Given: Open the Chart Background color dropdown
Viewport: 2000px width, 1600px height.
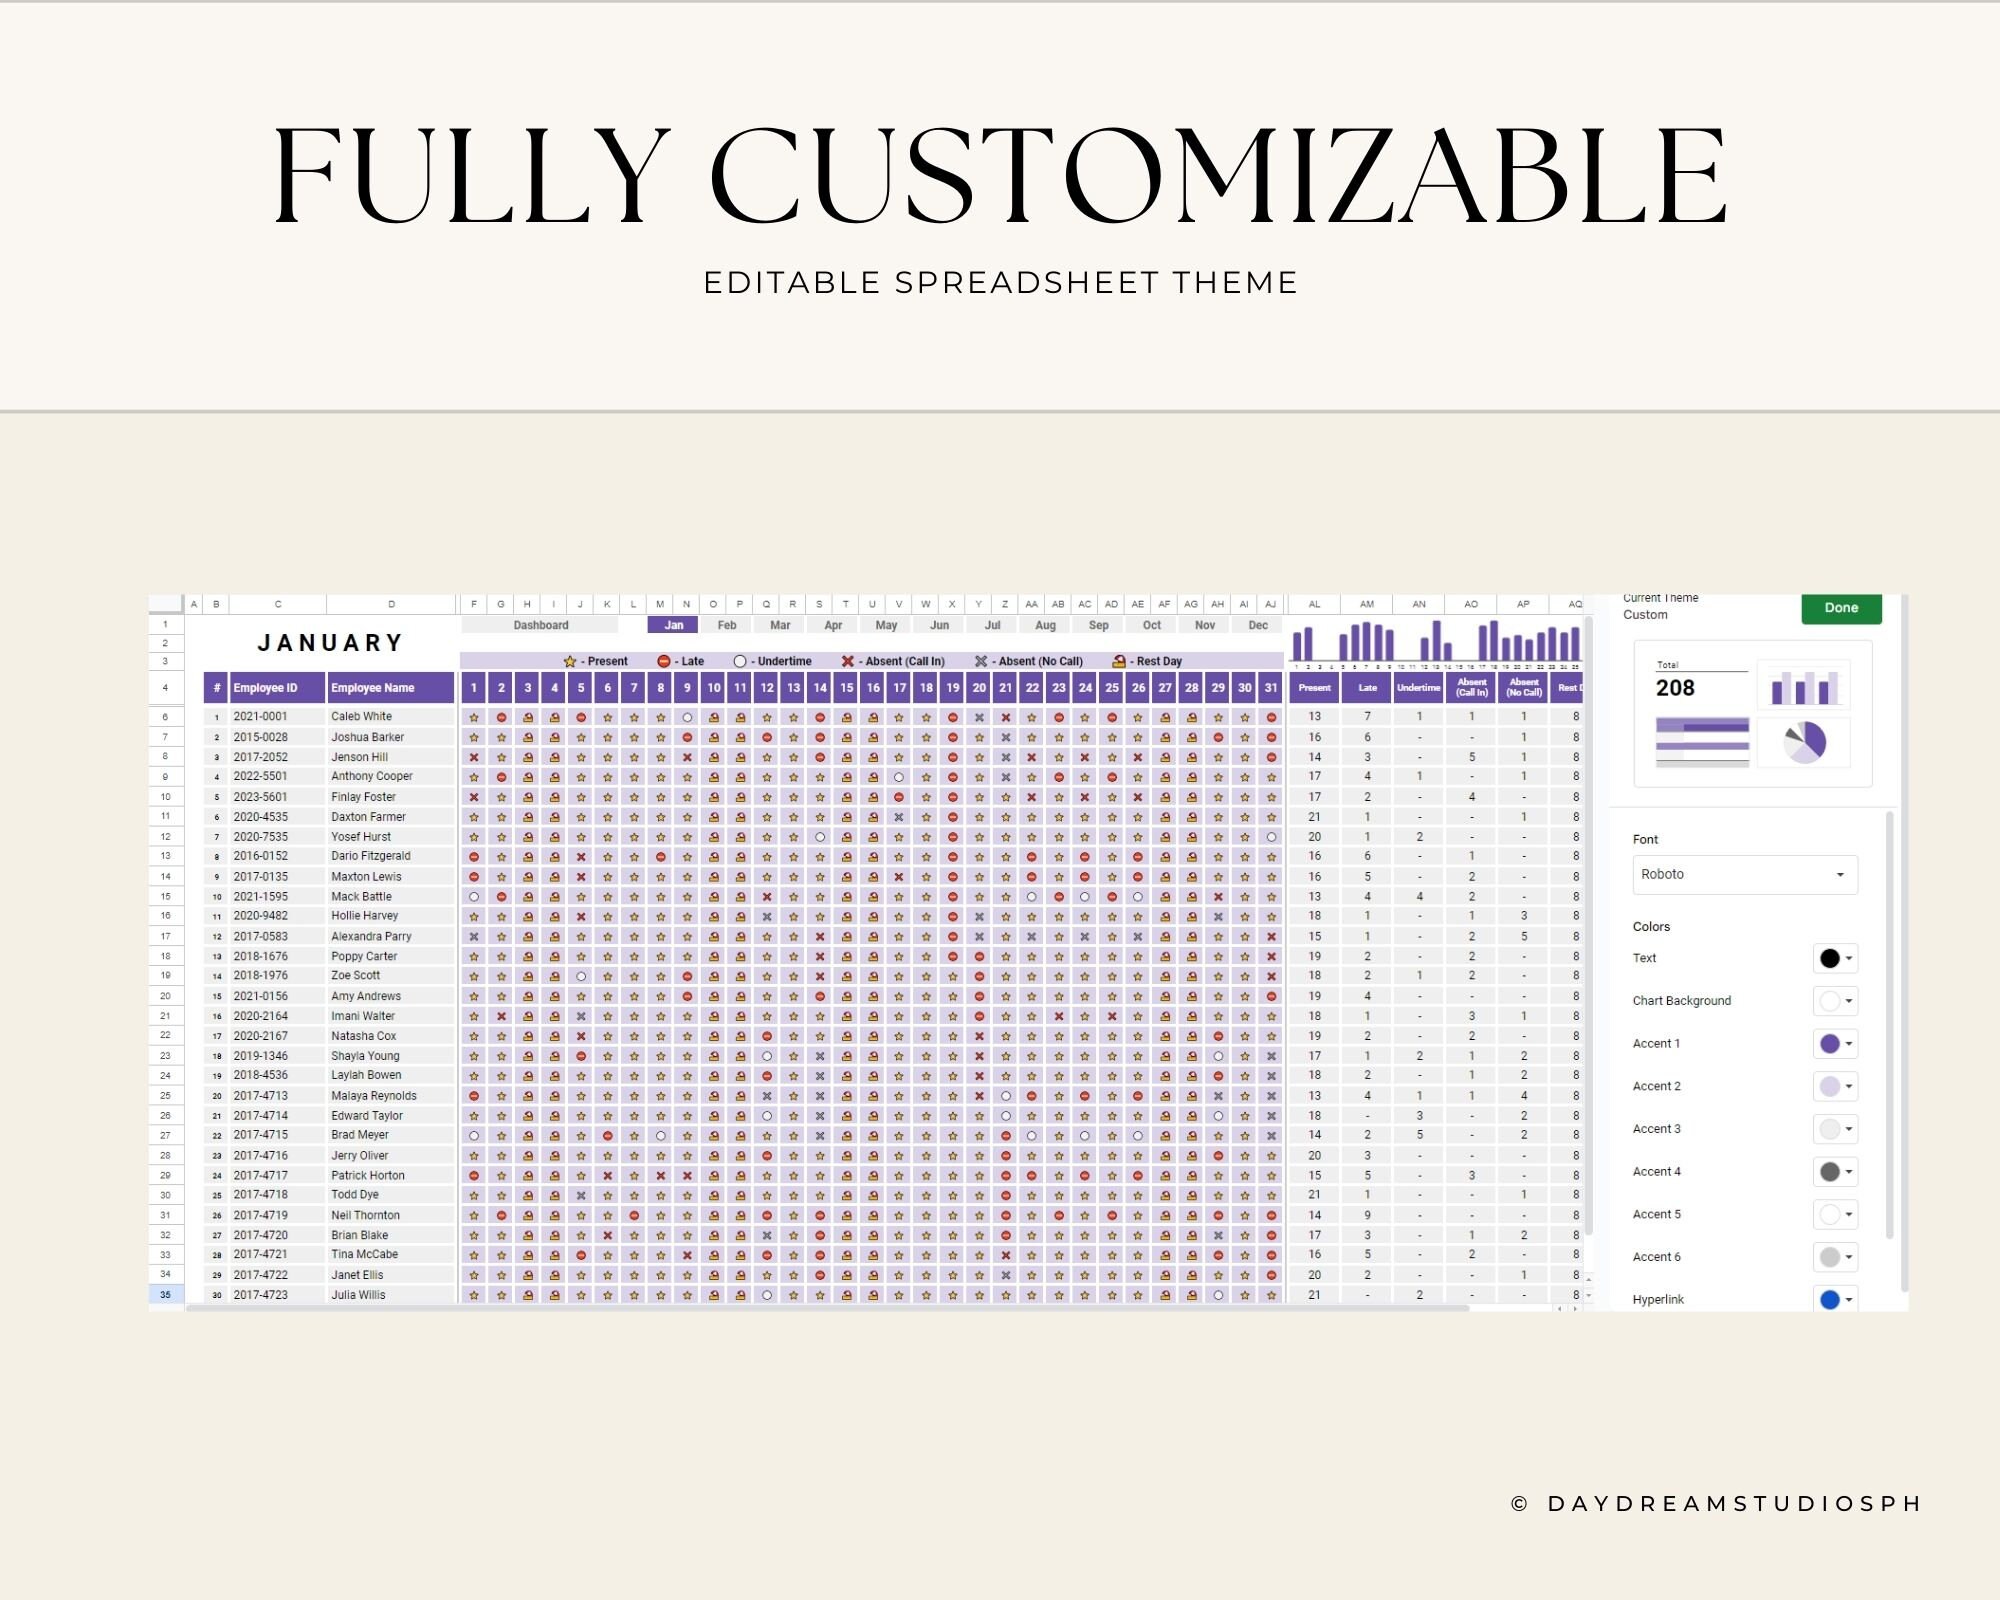Looking at the screenshot, I should [1835, 1001].
